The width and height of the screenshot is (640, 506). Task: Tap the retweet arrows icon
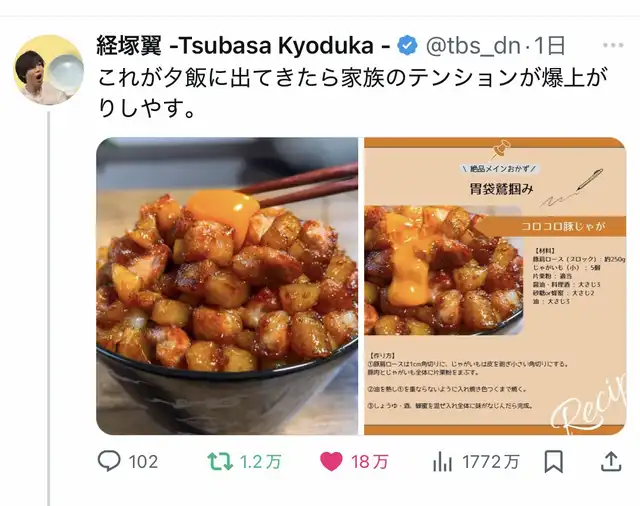220,462
